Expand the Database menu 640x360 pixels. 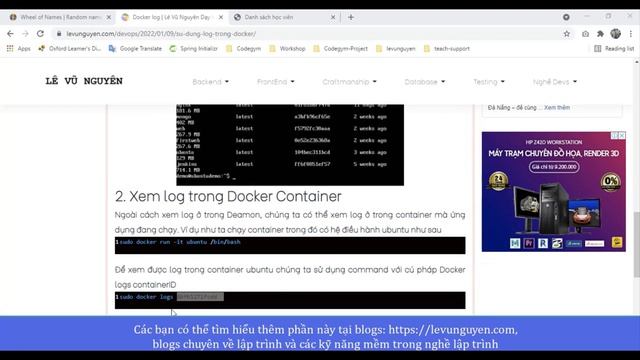pos(424,82)
